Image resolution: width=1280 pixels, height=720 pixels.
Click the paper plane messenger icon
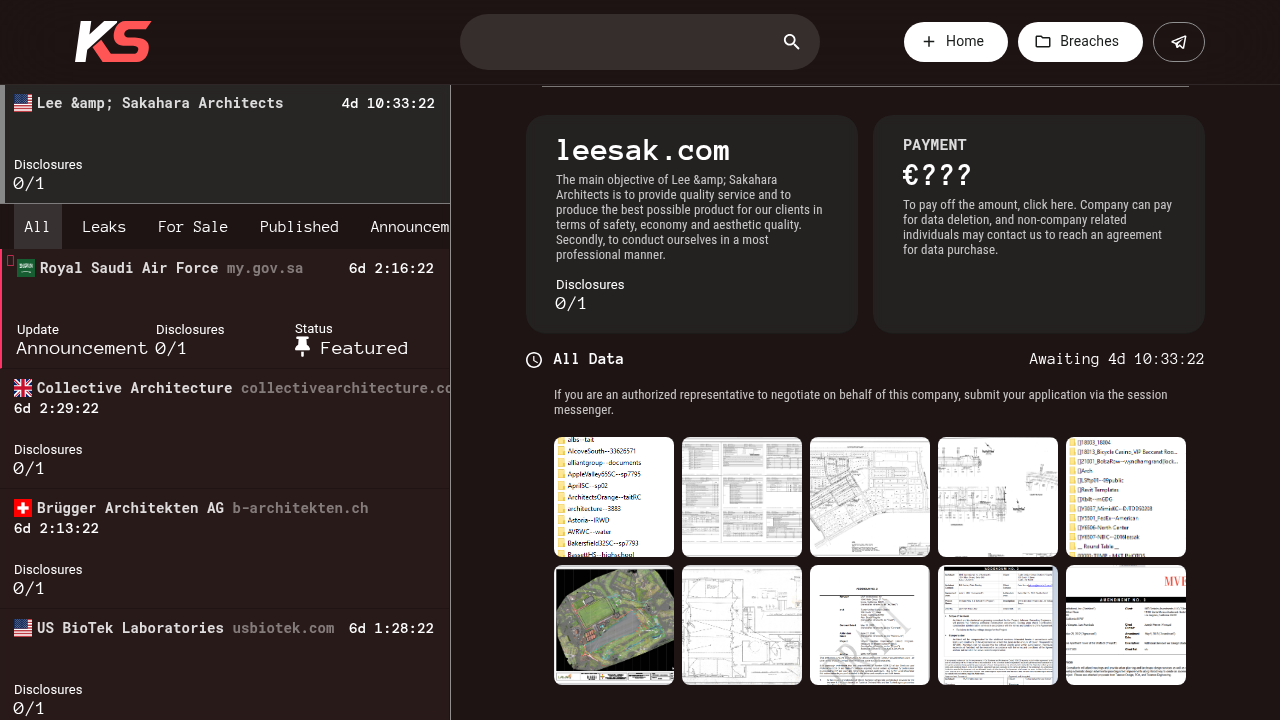[x=1179, y=42]
